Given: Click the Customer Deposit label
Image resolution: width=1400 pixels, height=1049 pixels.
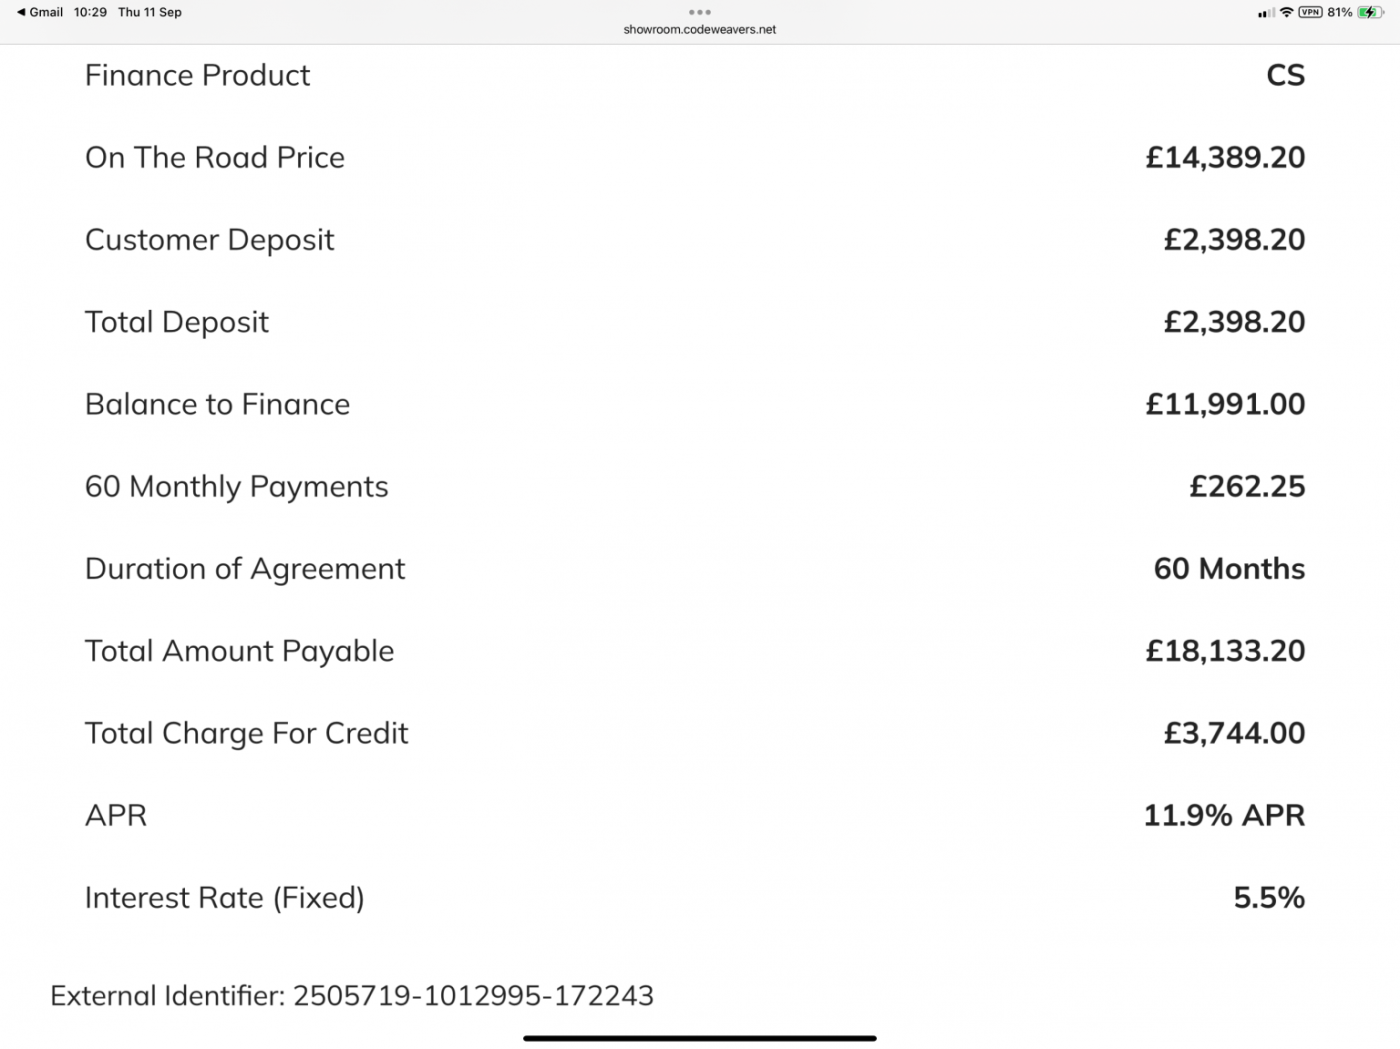Looking at the screenshot, I should [x=209, y=240].
